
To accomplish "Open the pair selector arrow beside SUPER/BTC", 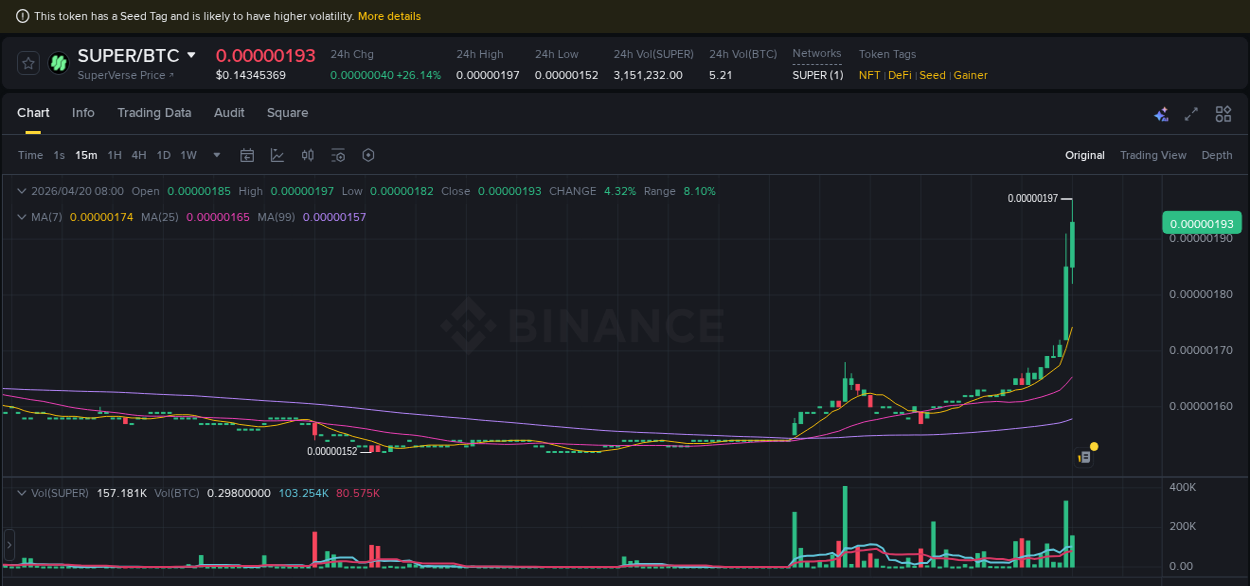I will [191, 55].
